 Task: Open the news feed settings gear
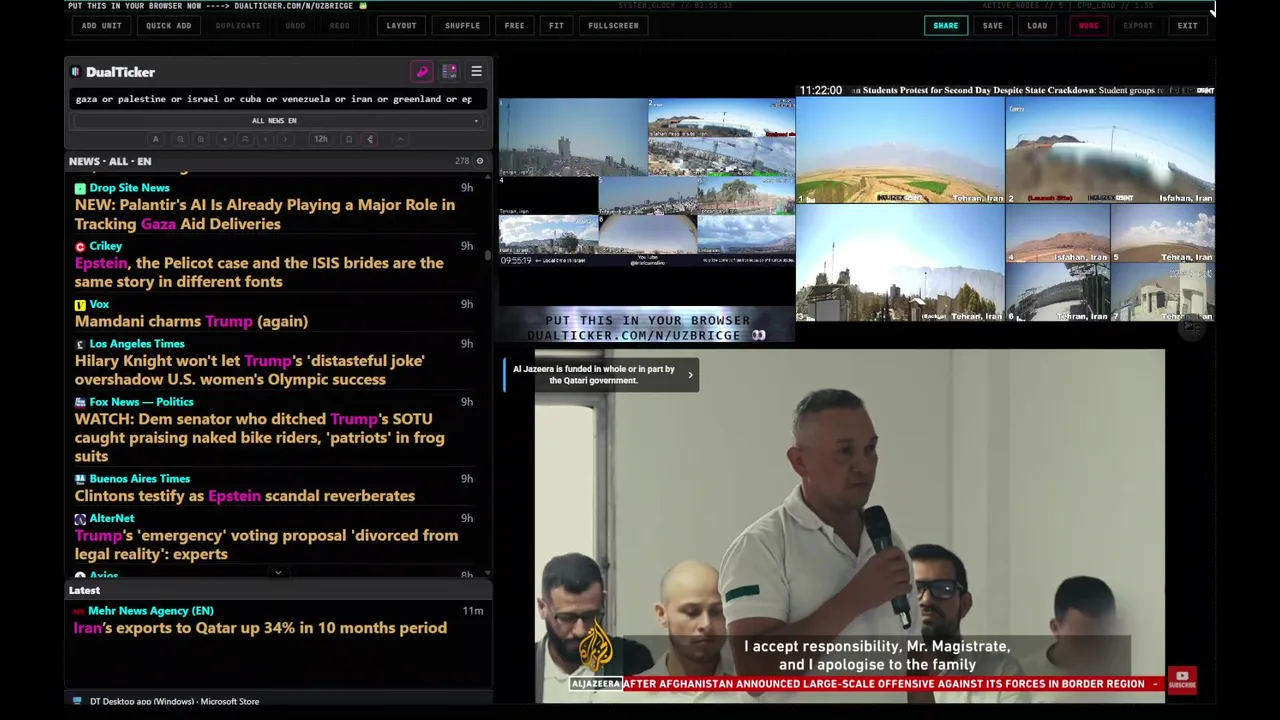(479, 161)
